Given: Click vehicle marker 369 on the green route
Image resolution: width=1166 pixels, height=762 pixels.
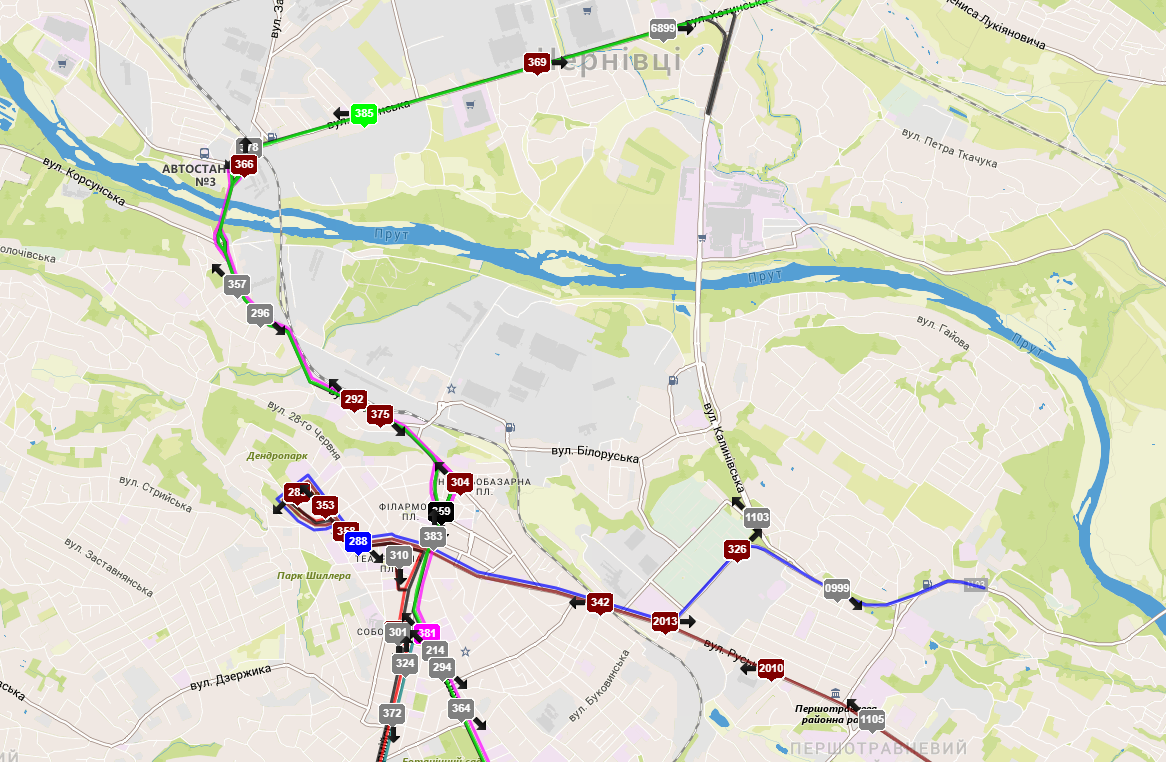Looking at the screenshot, I should [x=537, y=63].
